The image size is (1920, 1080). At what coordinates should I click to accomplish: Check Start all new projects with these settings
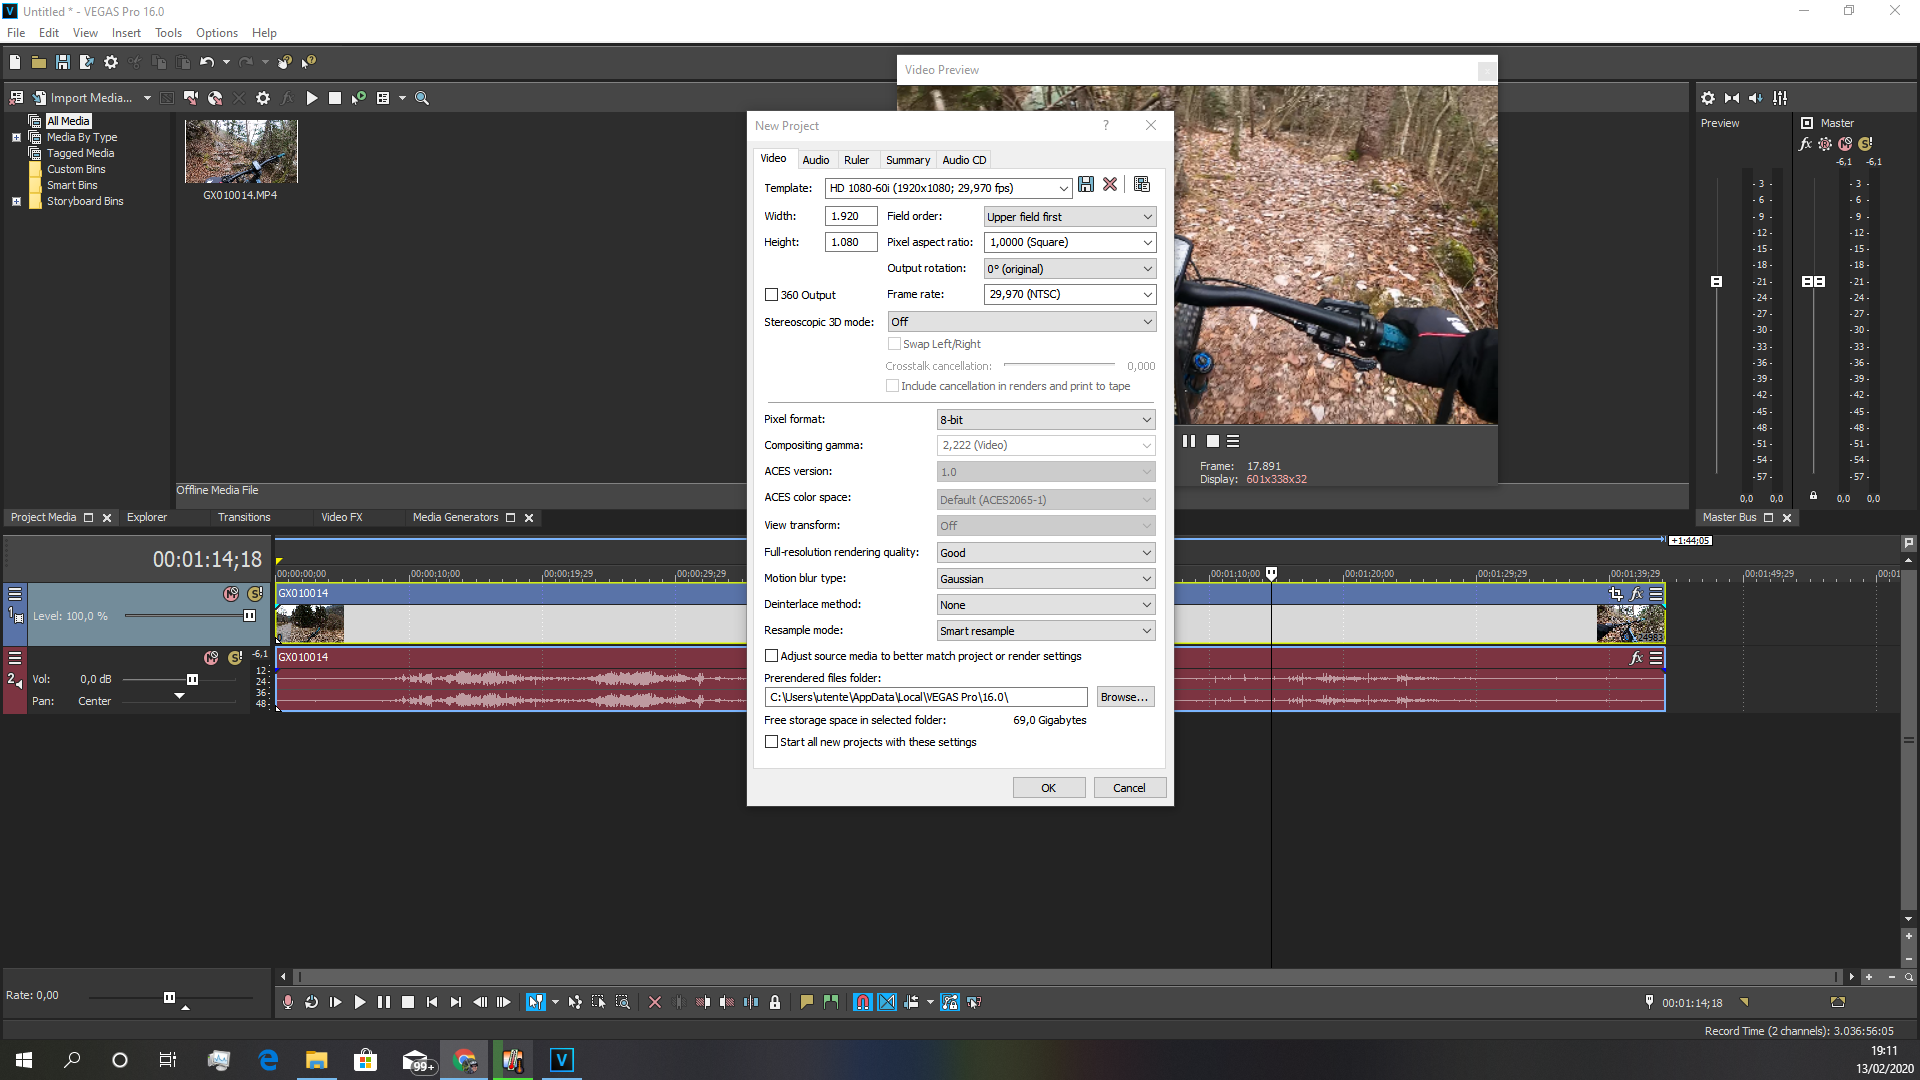pyautogui.click(x=771, y=742)
